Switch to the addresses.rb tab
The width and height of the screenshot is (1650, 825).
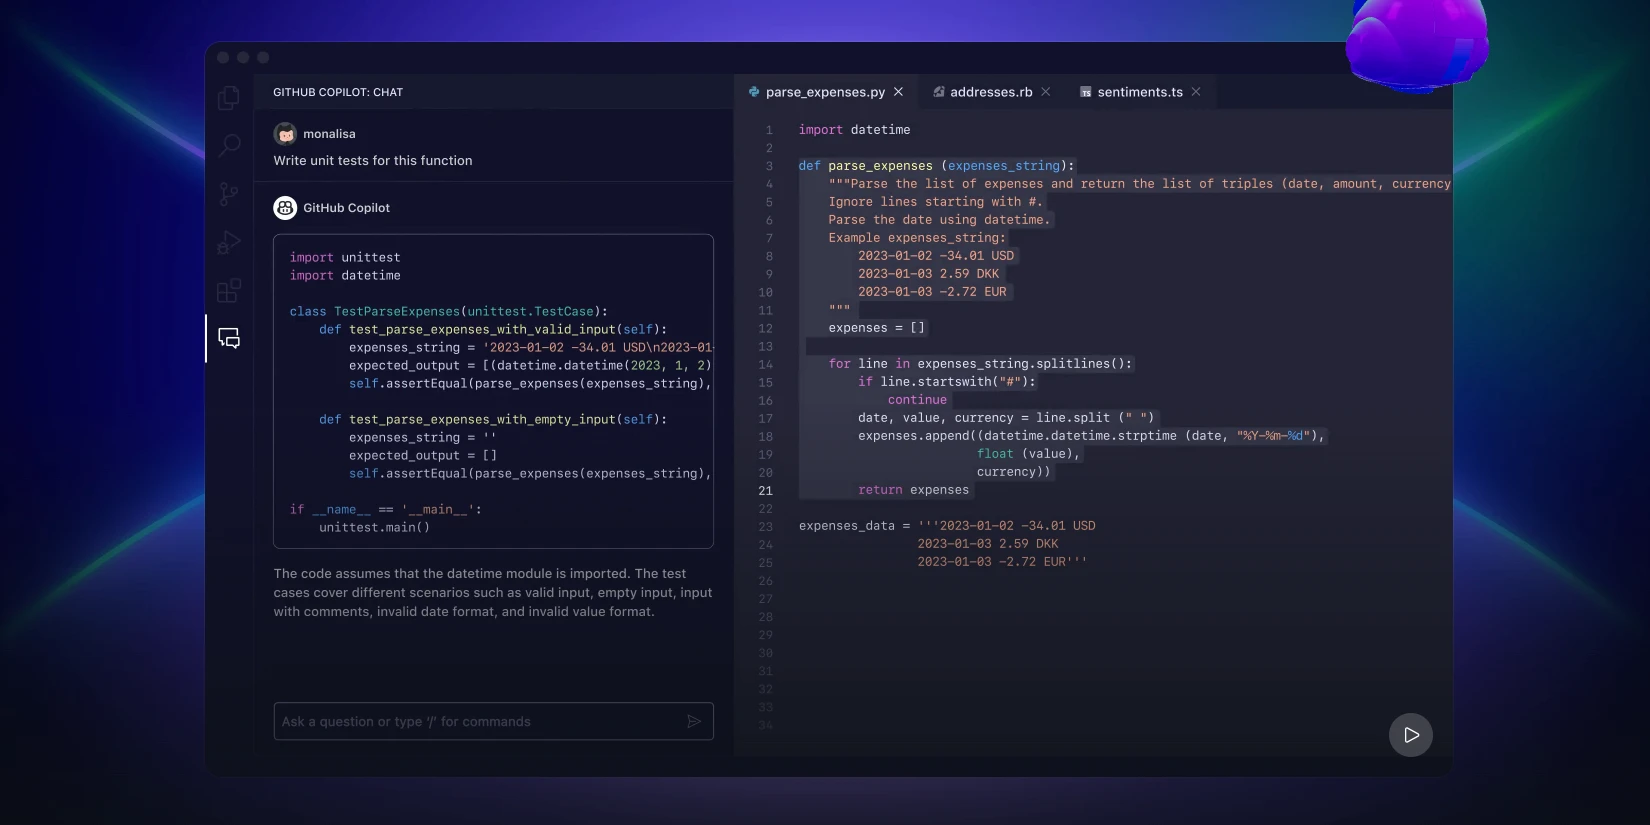pos(991,92)
